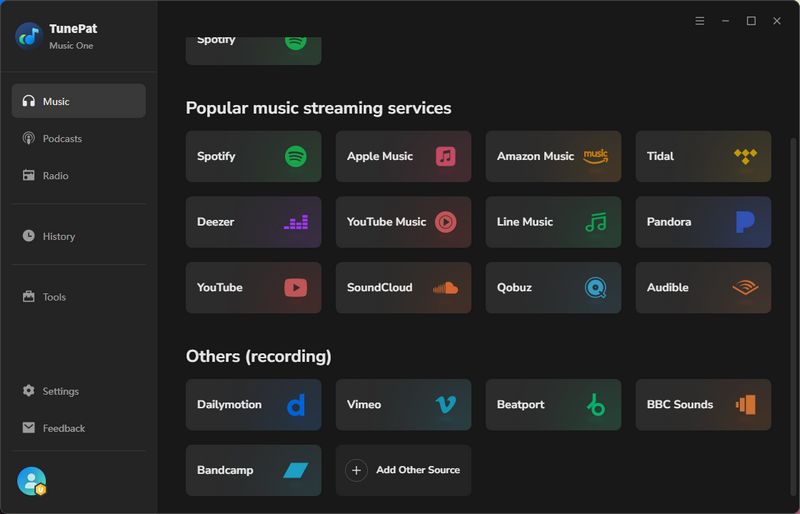Screen dimensions: 800x514
Task: Click the Amazon Music logo icon
Action: pos(595,156)
